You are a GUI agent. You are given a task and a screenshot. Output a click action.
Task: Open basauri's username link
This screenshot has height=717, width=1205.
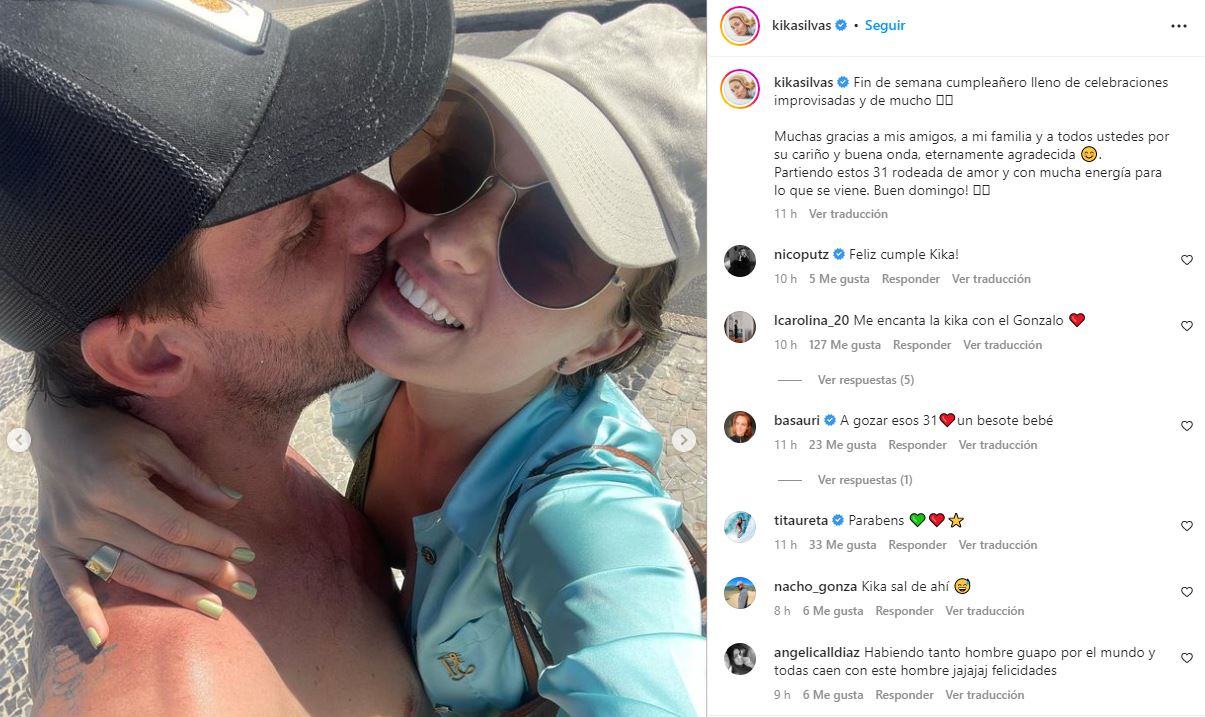[797, 421]
